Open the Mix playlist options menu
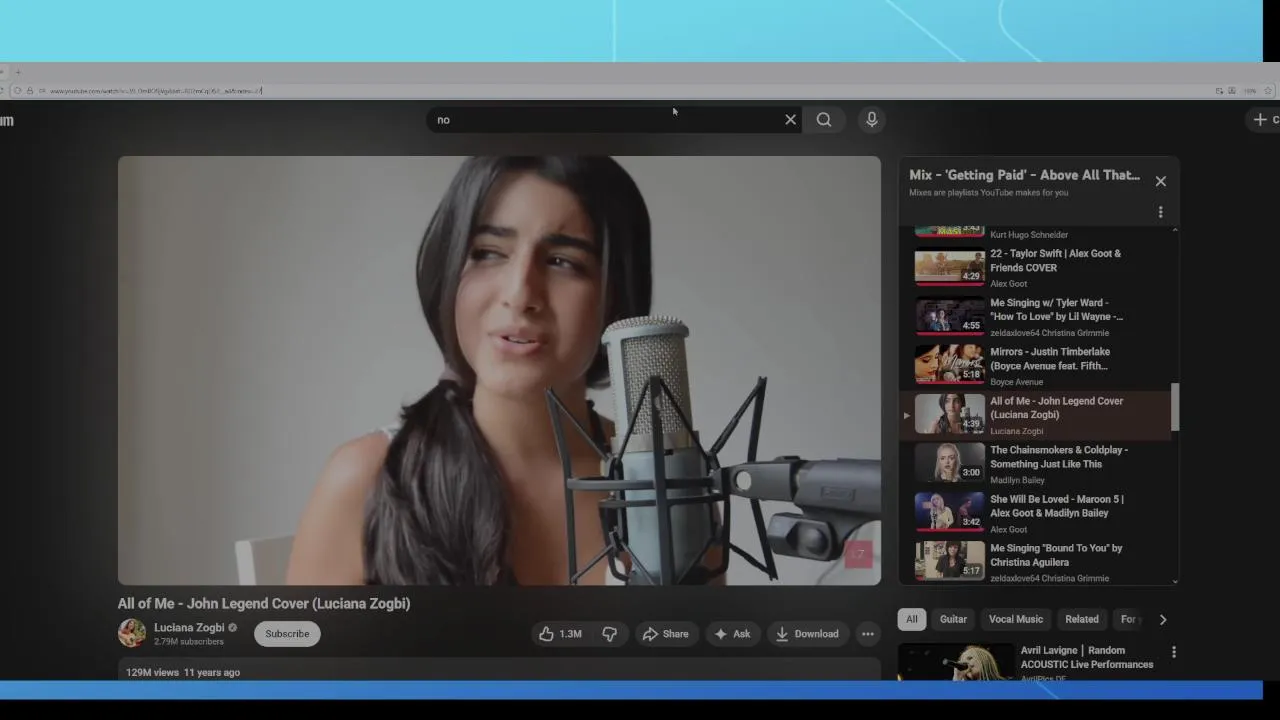Image resolution: width=1280 pixels, height=720 pixels. (1161, 212)
